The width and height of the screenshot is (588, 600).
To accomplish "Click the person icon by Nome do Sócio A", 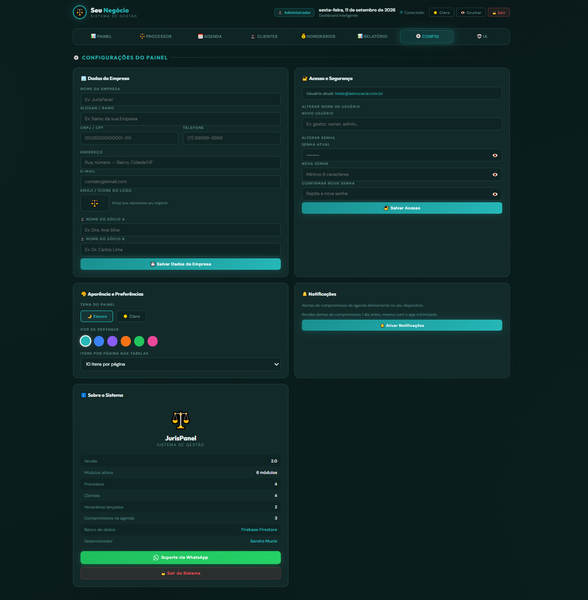I will 82,220.
